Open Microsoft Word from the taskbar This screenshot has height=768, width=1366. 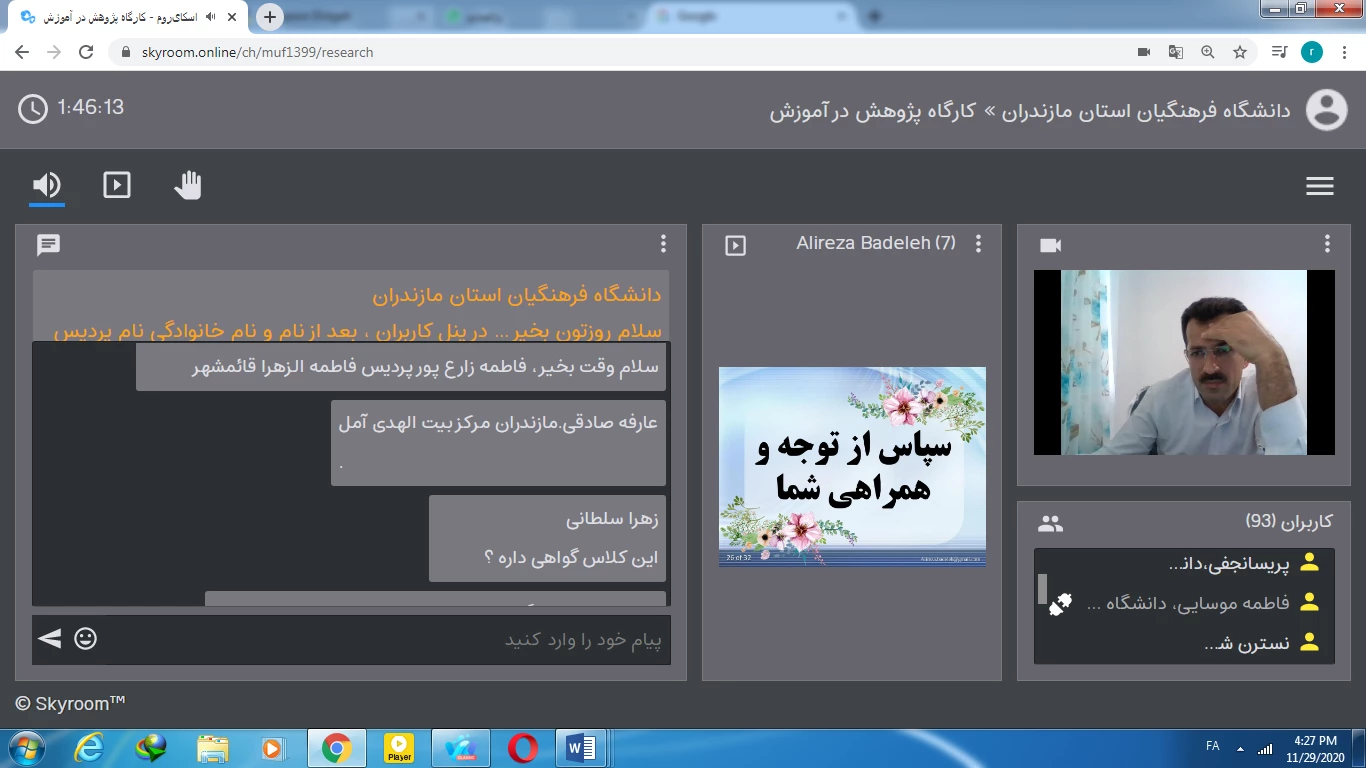click(x=581, y=748)
